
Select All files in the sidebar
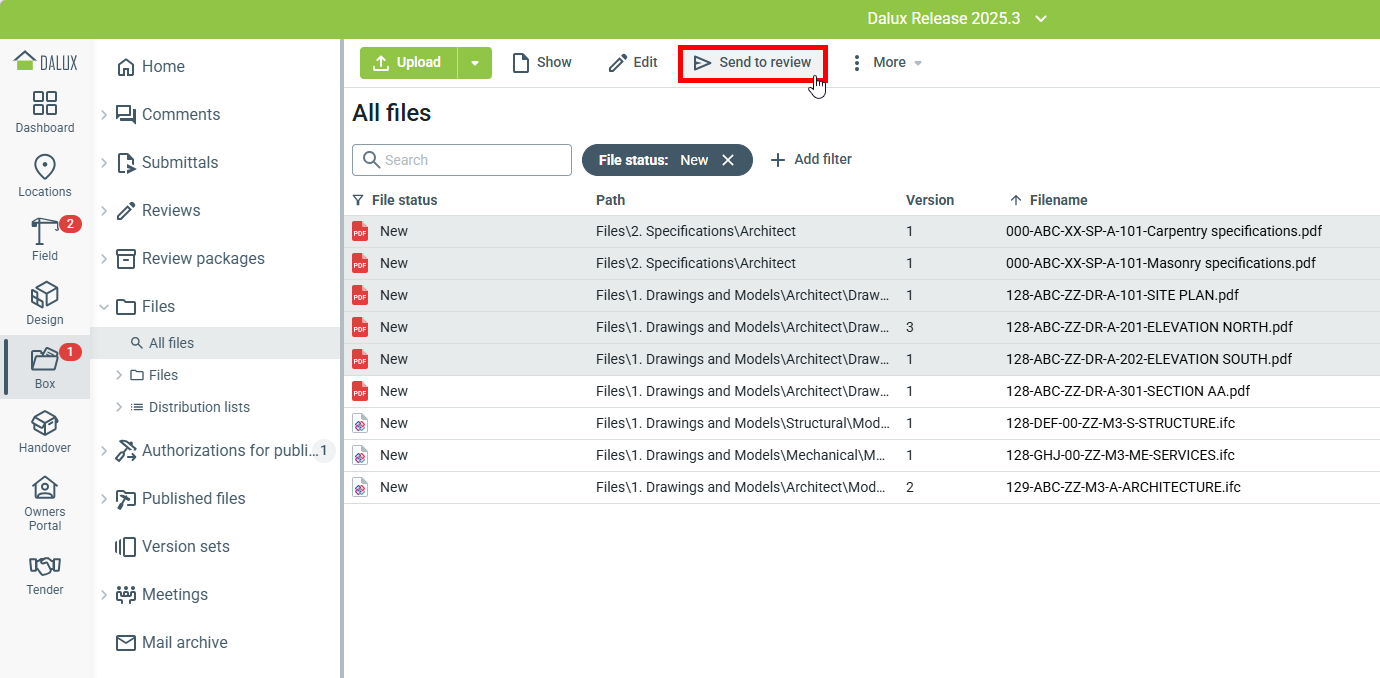point(171,343)
